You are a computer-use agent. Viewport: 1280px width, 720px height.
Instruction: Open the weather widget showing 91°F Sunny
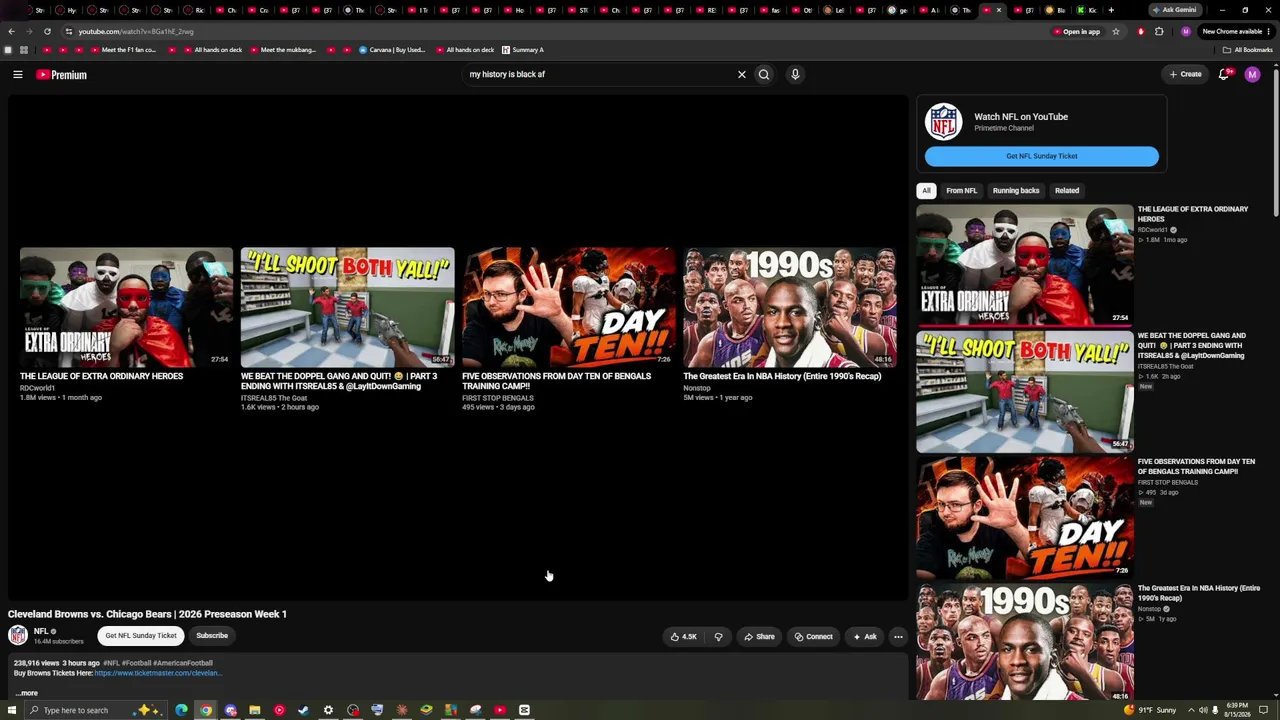pos(1150,710)
